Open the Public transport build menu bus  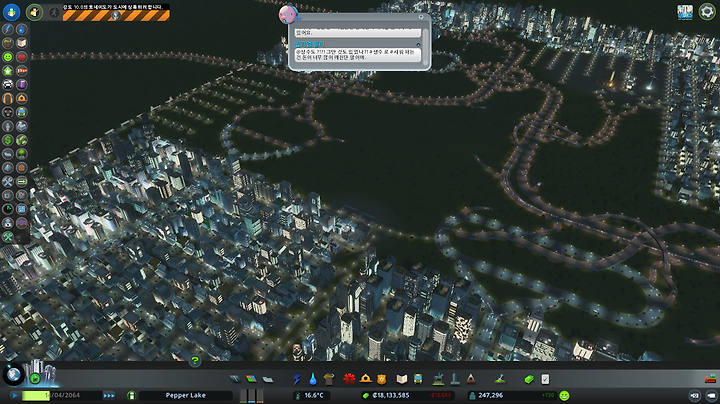tap(418, 379)
